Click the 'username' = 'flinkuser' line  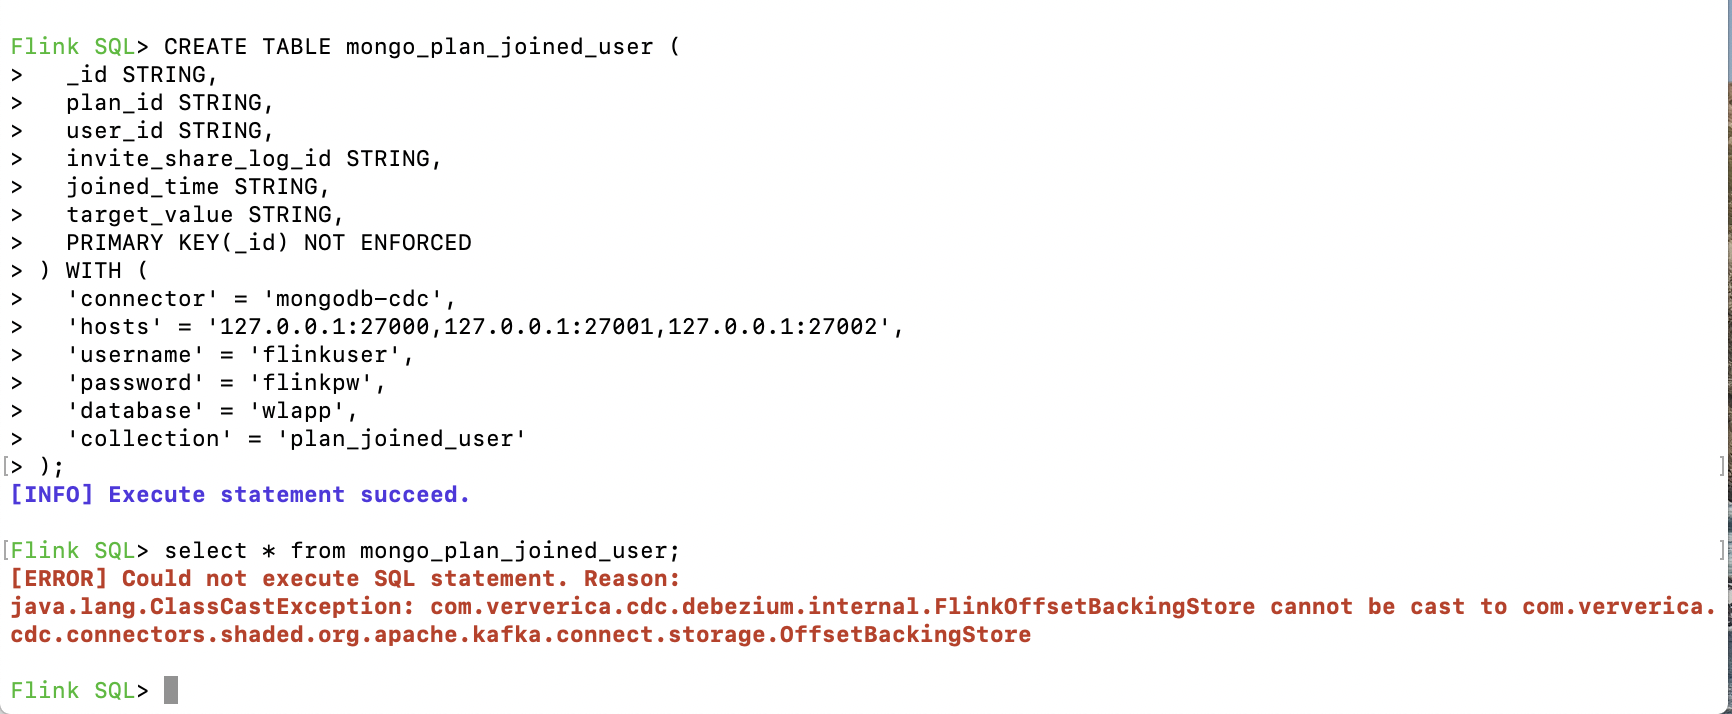[x=240, y=355]
